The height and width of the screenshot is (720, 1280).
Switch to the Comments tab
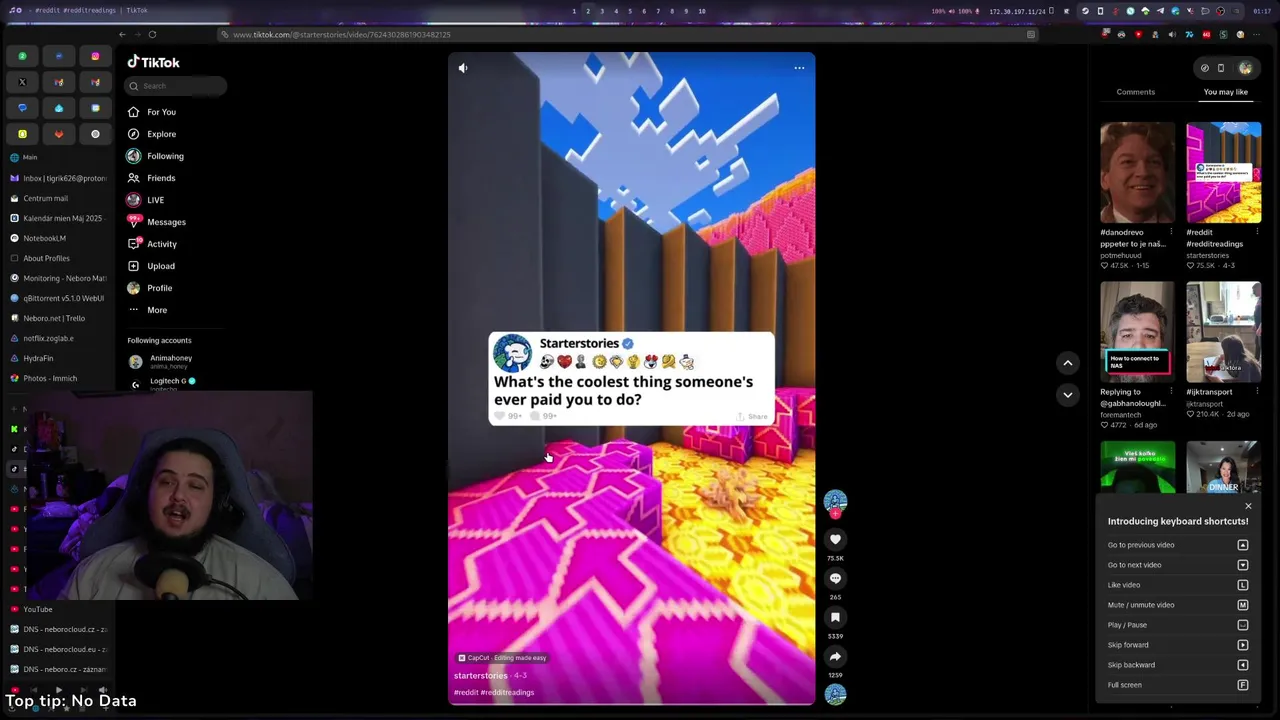[x=1135, y=92]
